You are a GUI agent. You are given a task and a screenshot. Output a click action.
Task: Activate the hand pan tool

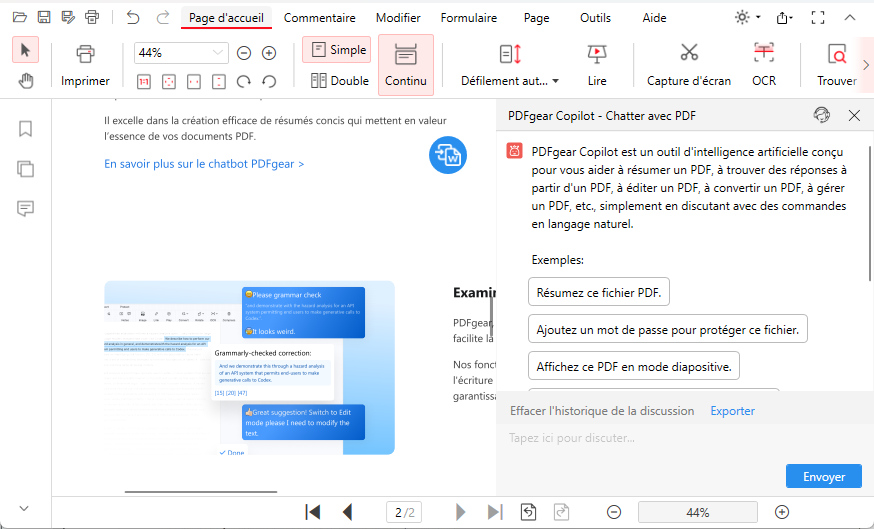26,81
